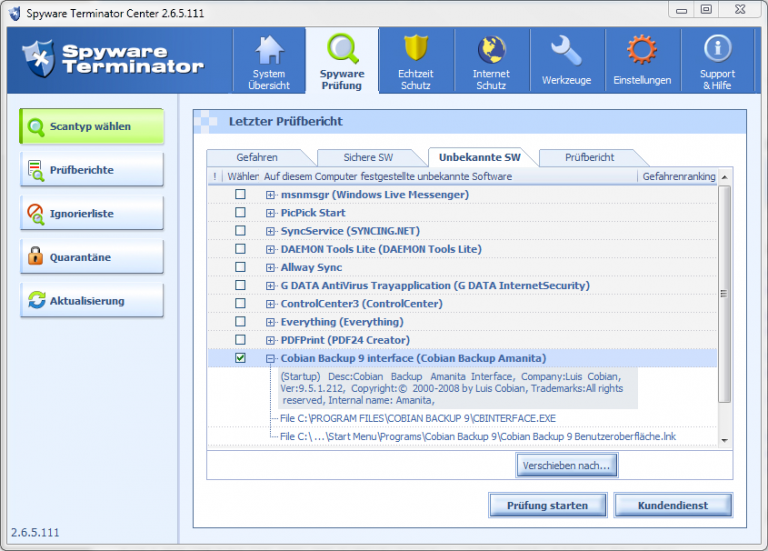Select the PicPick Start row text
Image resolution: width=768 pixels, height=551 pixels.
(313, 213)
